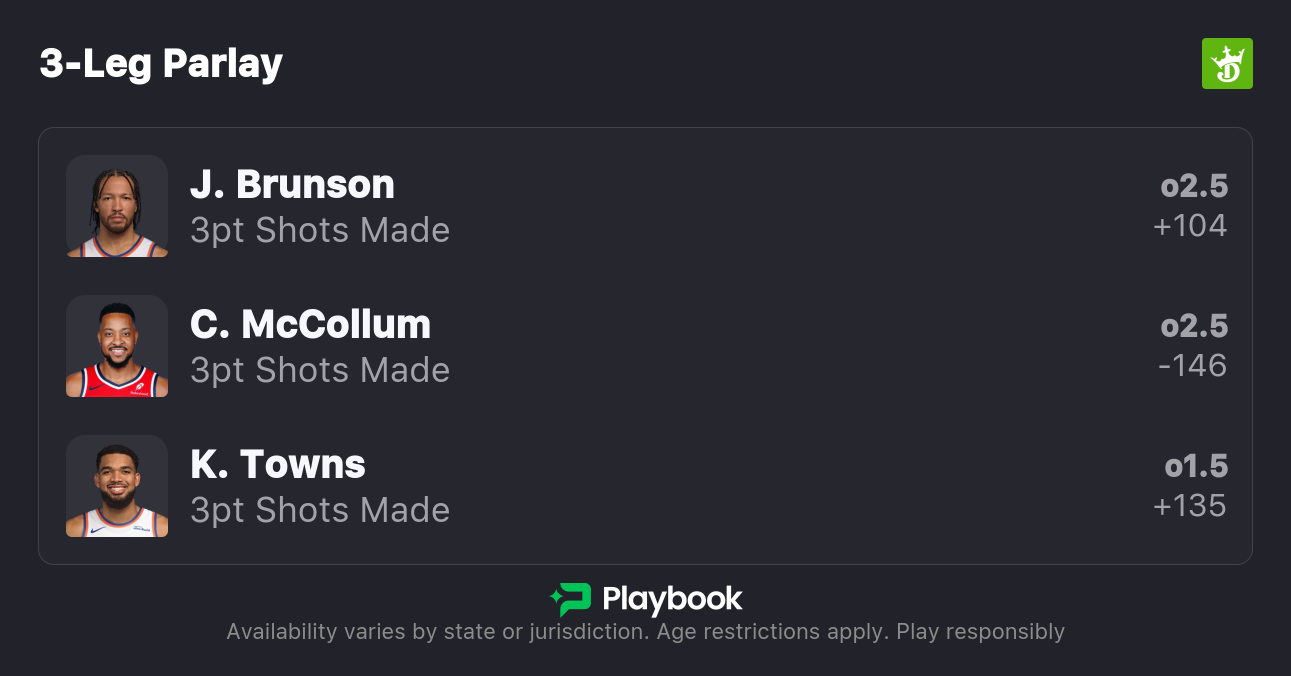Image resolution: width=1291 pixels, height=676 pixels.
Task: Select Towns' o1.5 line
Action: point(1196,466)
